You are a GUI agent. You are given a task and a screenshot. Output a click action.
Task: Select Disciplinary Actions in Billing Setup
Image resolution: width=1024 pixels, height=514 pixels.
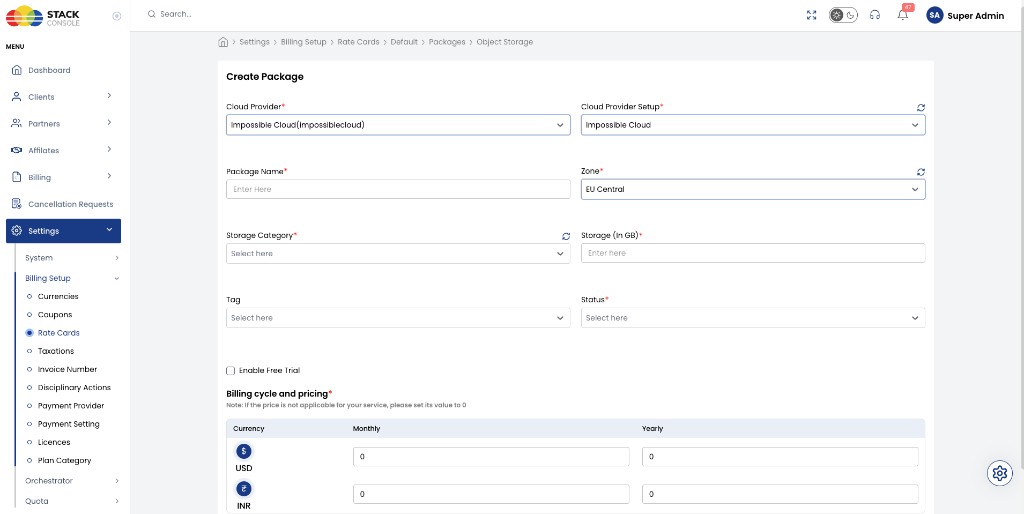(x=74, y=388)
